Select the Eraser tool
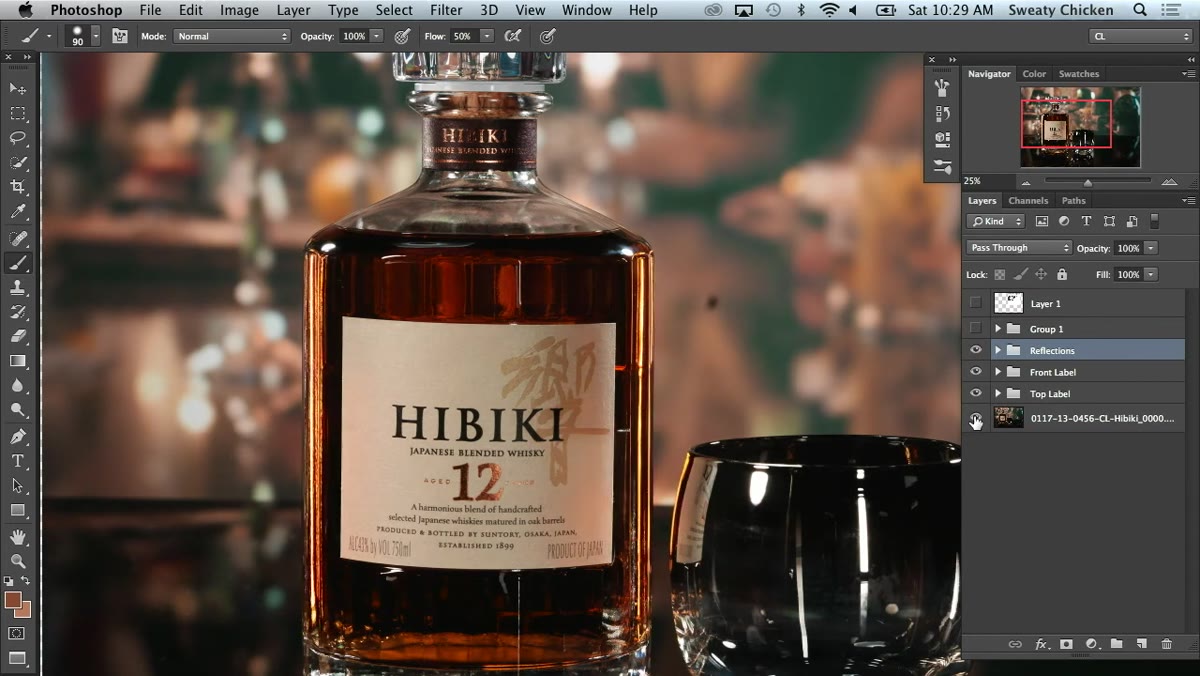The image size is (1200, 676). tap(18, 337)
